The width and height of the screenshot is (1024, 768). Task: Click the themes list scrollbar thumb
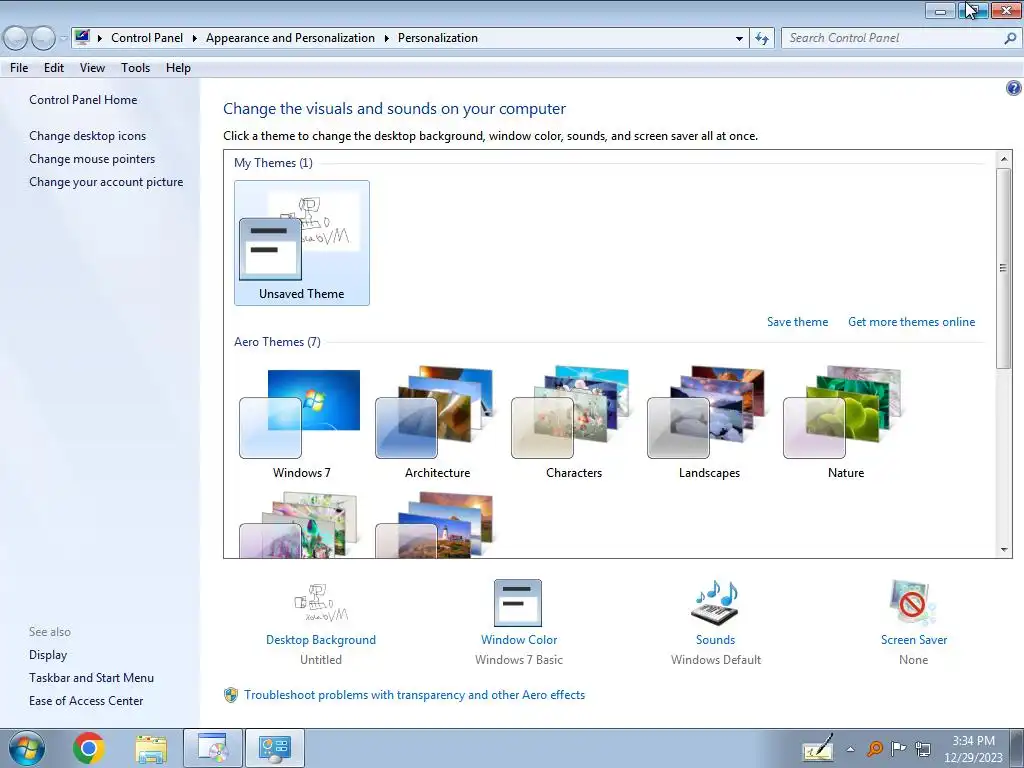coord(1004,268)
